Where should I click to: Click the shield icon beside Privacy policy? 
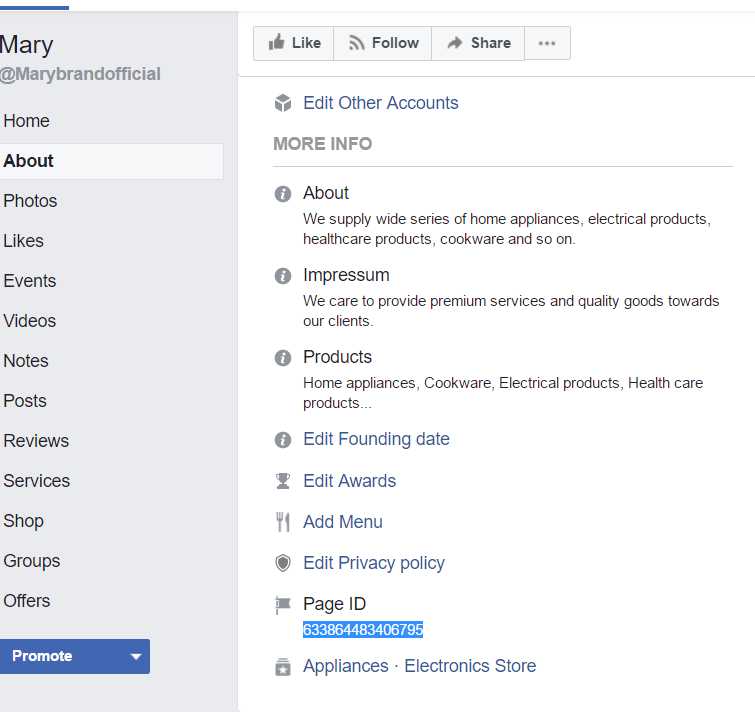pos(283,563)
